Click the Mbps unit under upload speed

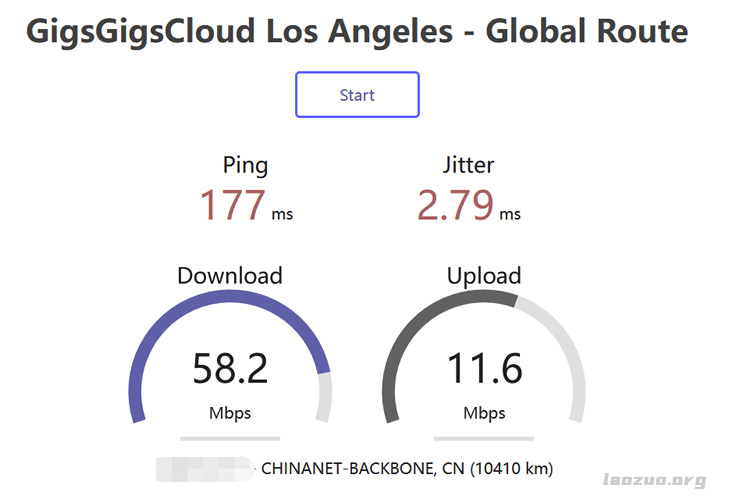pyautogui.click(x=484, y=412)
